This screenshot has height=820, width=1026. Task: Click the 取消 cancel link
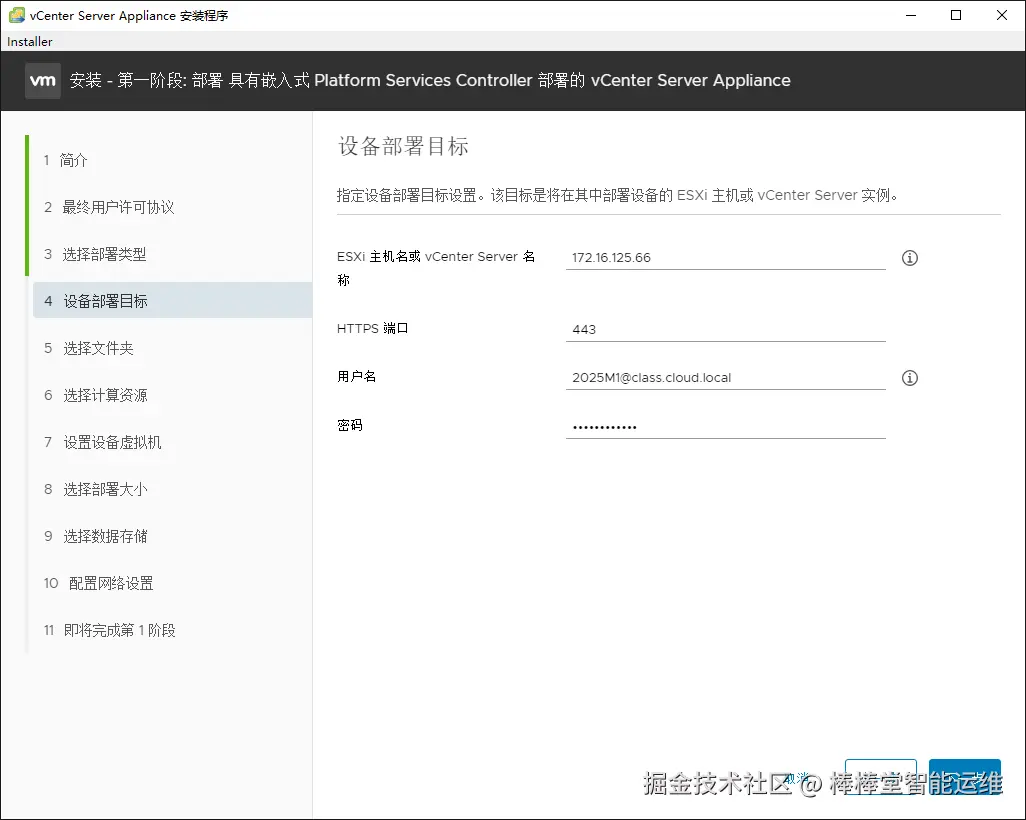tap(798, 778)
